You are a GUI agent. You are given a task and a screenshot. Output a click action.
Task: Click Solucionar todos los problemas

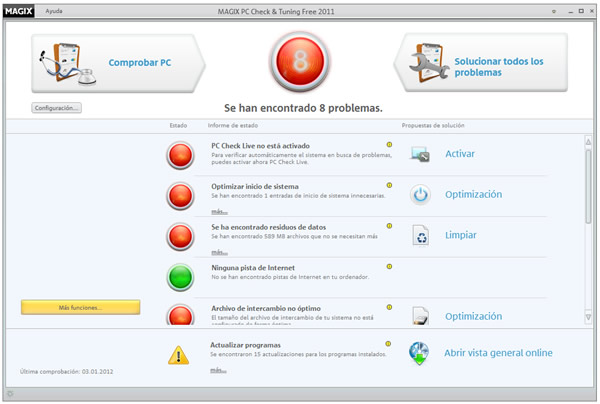481,62
